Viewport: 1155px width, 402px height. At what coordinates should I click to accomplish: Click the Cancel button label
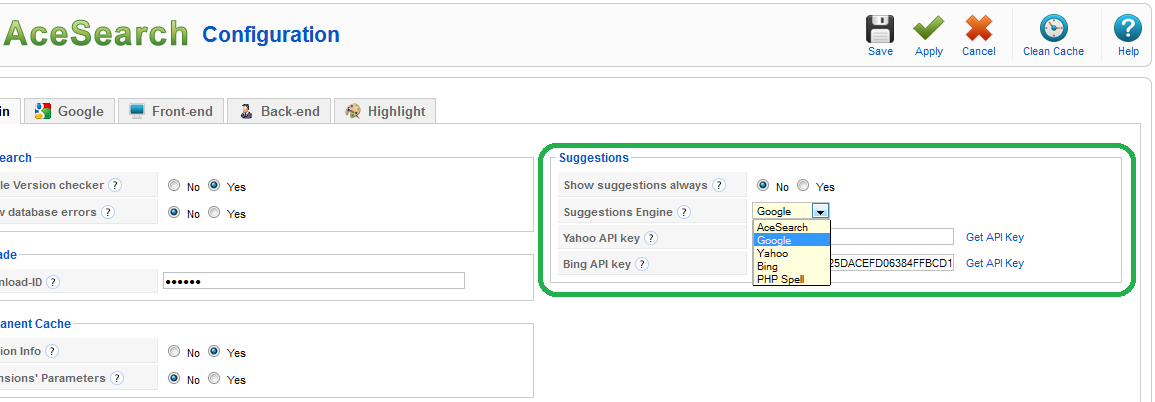tap(979, 52)
